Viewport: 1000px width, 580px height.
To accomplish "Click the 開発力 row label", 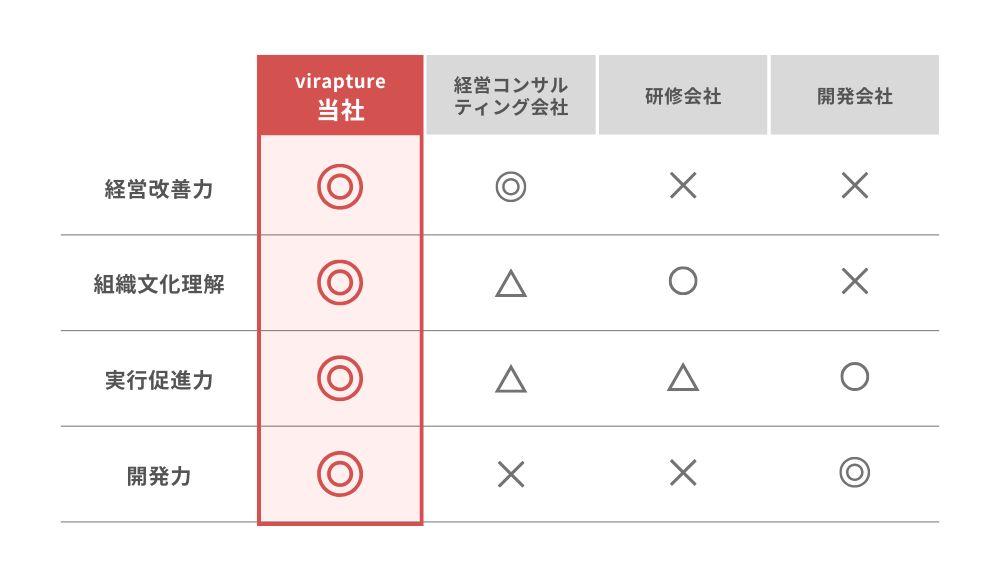I will coord(159,476).
